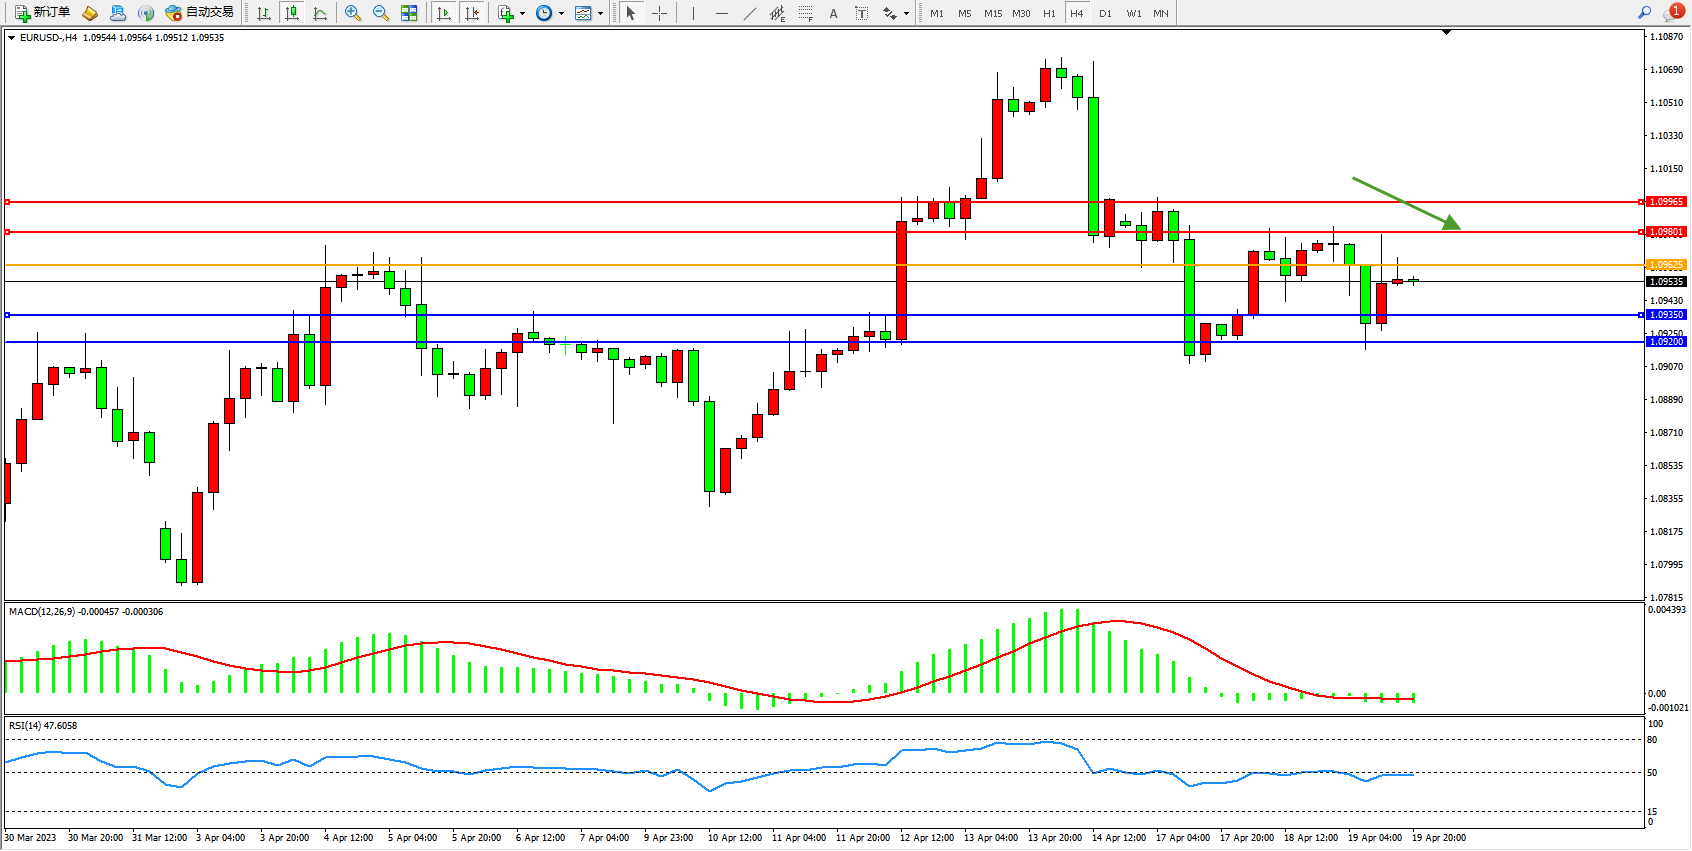Zoom out of the chart
The width and height of the screenshot is (1692, 851).
[x=381, y=13]
